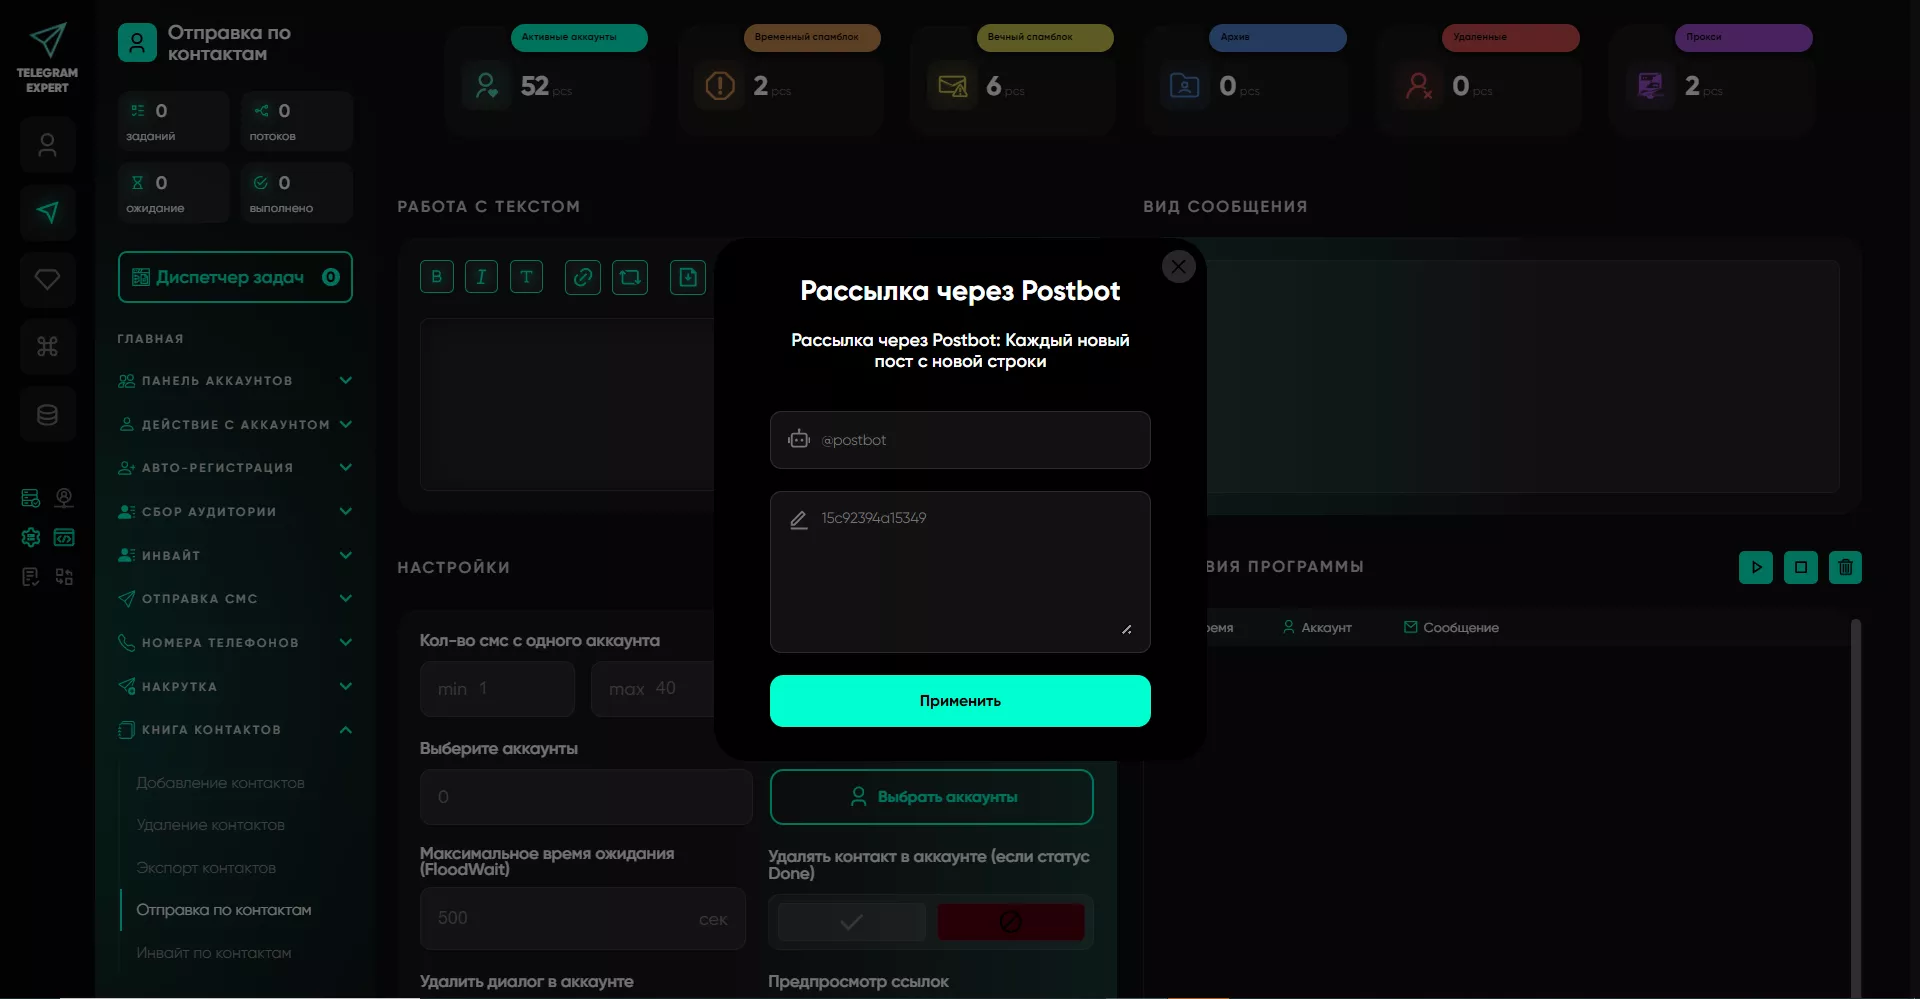The height and width of the screenshot is (999, 1920).
Task: Apply italic formatting with the I button
Action: click(481, 277)
